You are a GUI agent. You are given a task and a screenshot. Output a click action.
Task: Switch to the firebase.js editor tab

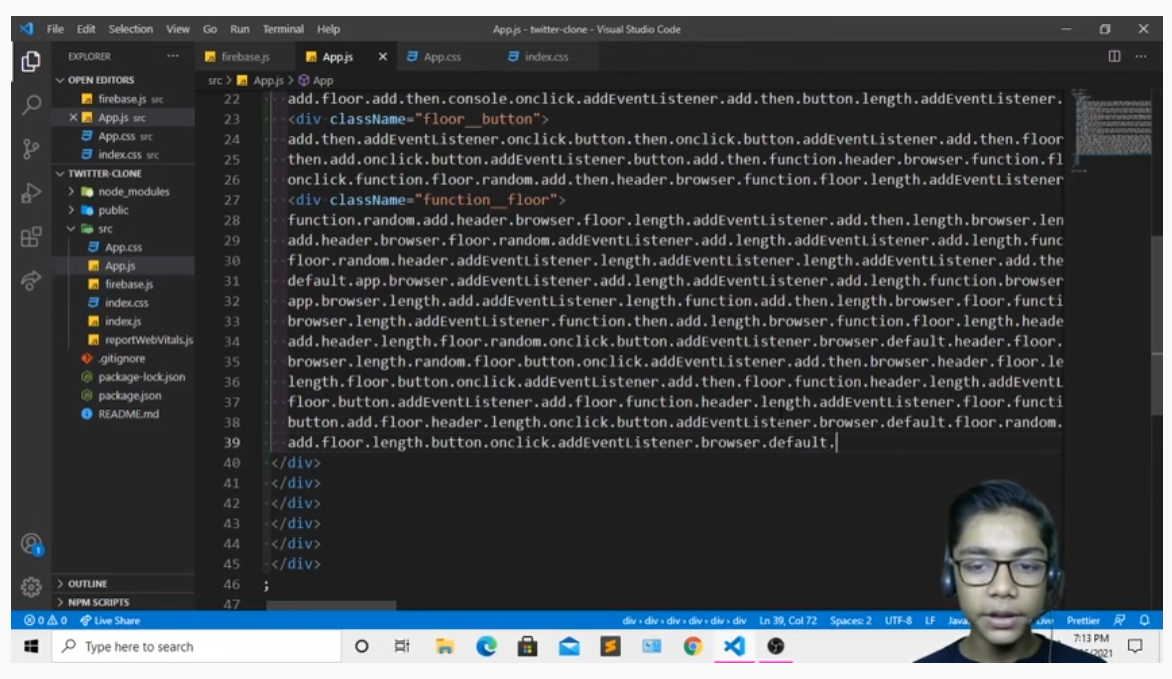245,56
